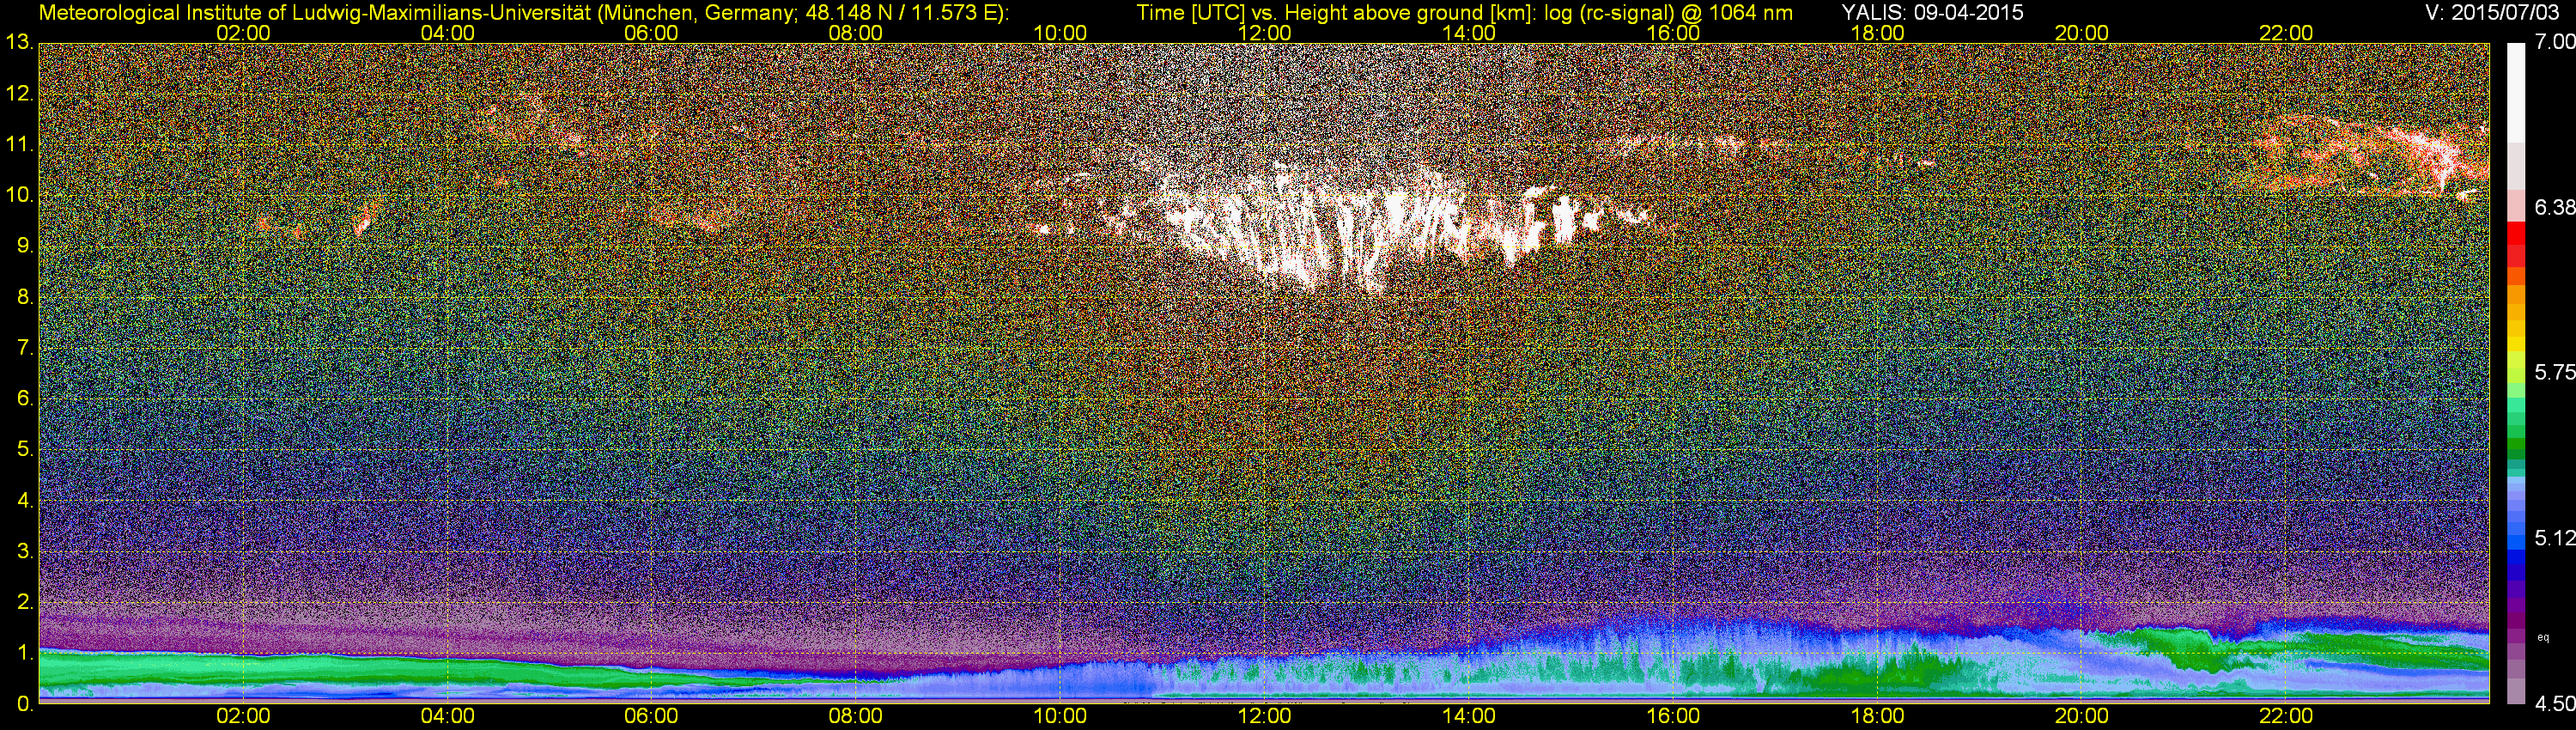Click the '7.00' color scale value
This screenshot has height=730, width=2576.
tap(2554, 42)
